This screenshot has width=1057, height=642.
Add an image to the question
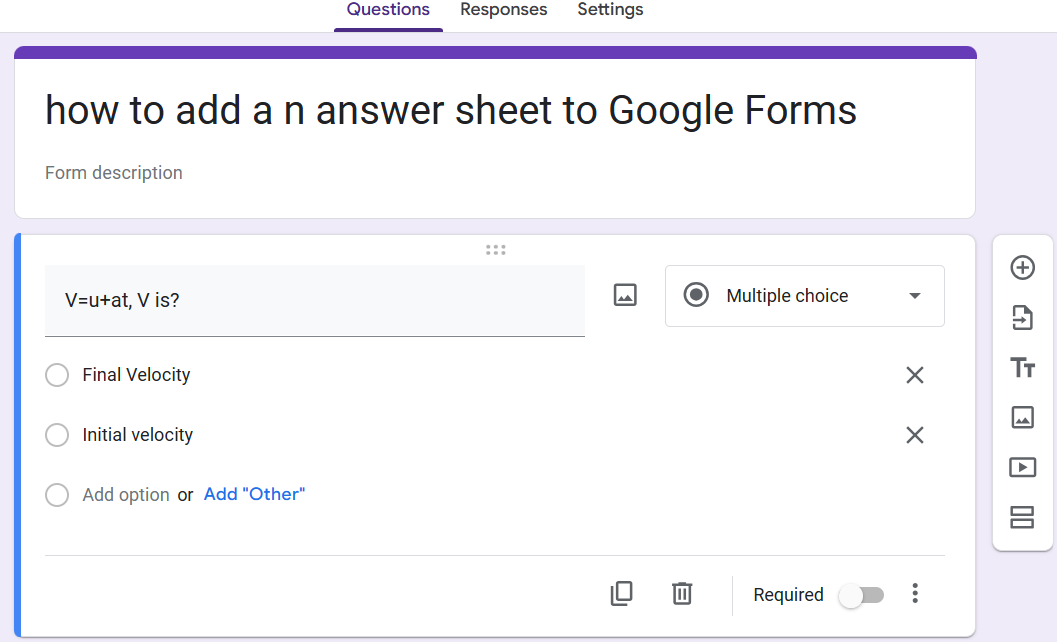[x=625, y=295]
